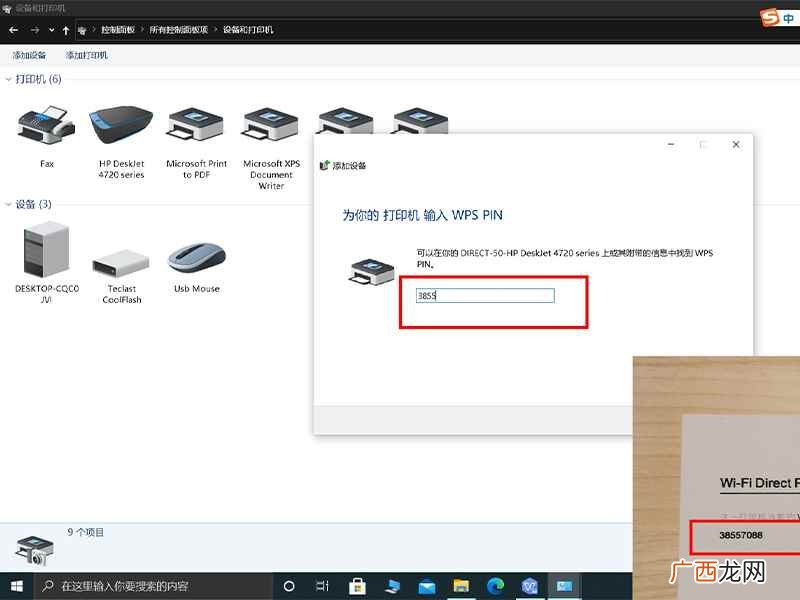Go forward with the navigation forward arrow
Viewport: 800px width, 600px height.
(x=35, y=30)
